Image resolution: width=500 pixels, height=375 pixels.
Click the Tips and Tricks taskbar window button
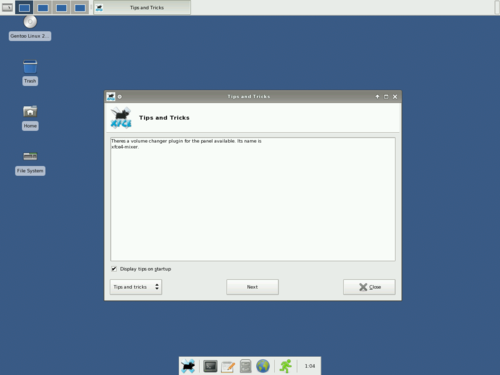click(x=142, y=7)
